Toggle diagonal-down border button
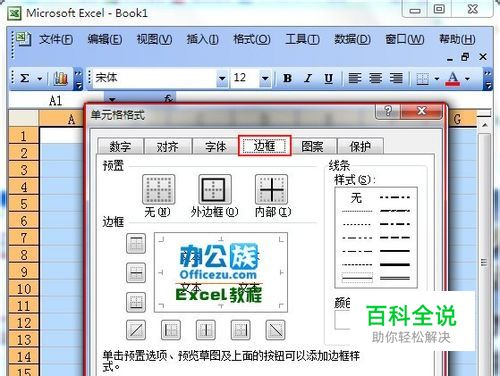500x376 pixels. click(276, 330)
